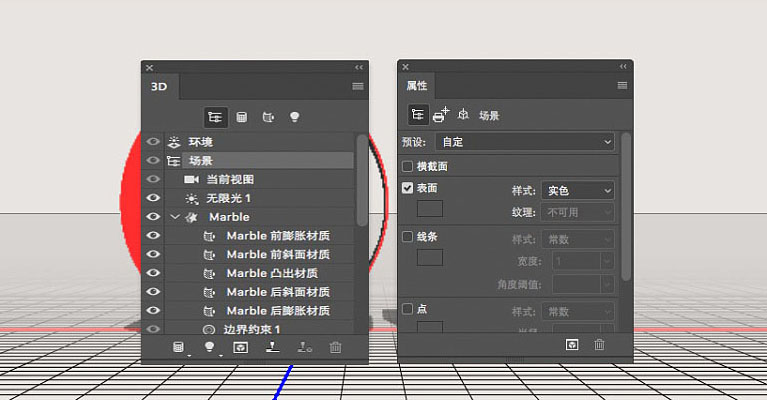The image size is (767, 400).
Task: Delete selected item in 3D panel
Action: click(335, 347)
